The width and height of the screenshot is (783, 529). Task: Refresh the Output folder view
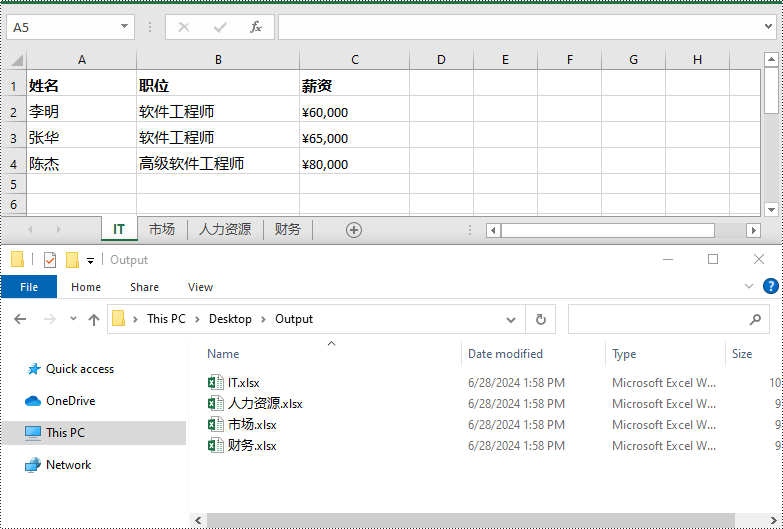(x=540, y=319)
